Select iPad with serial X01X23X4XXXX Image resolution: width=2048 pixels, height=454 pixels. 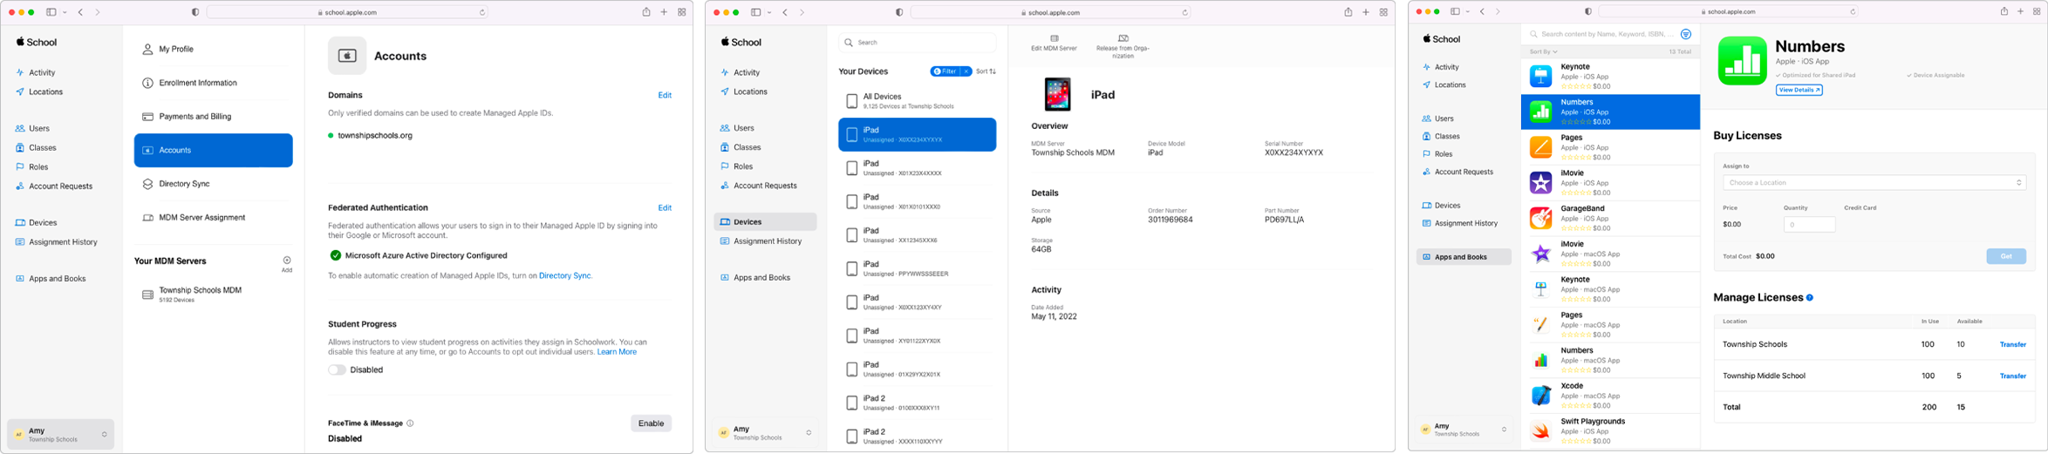(917, 168)
